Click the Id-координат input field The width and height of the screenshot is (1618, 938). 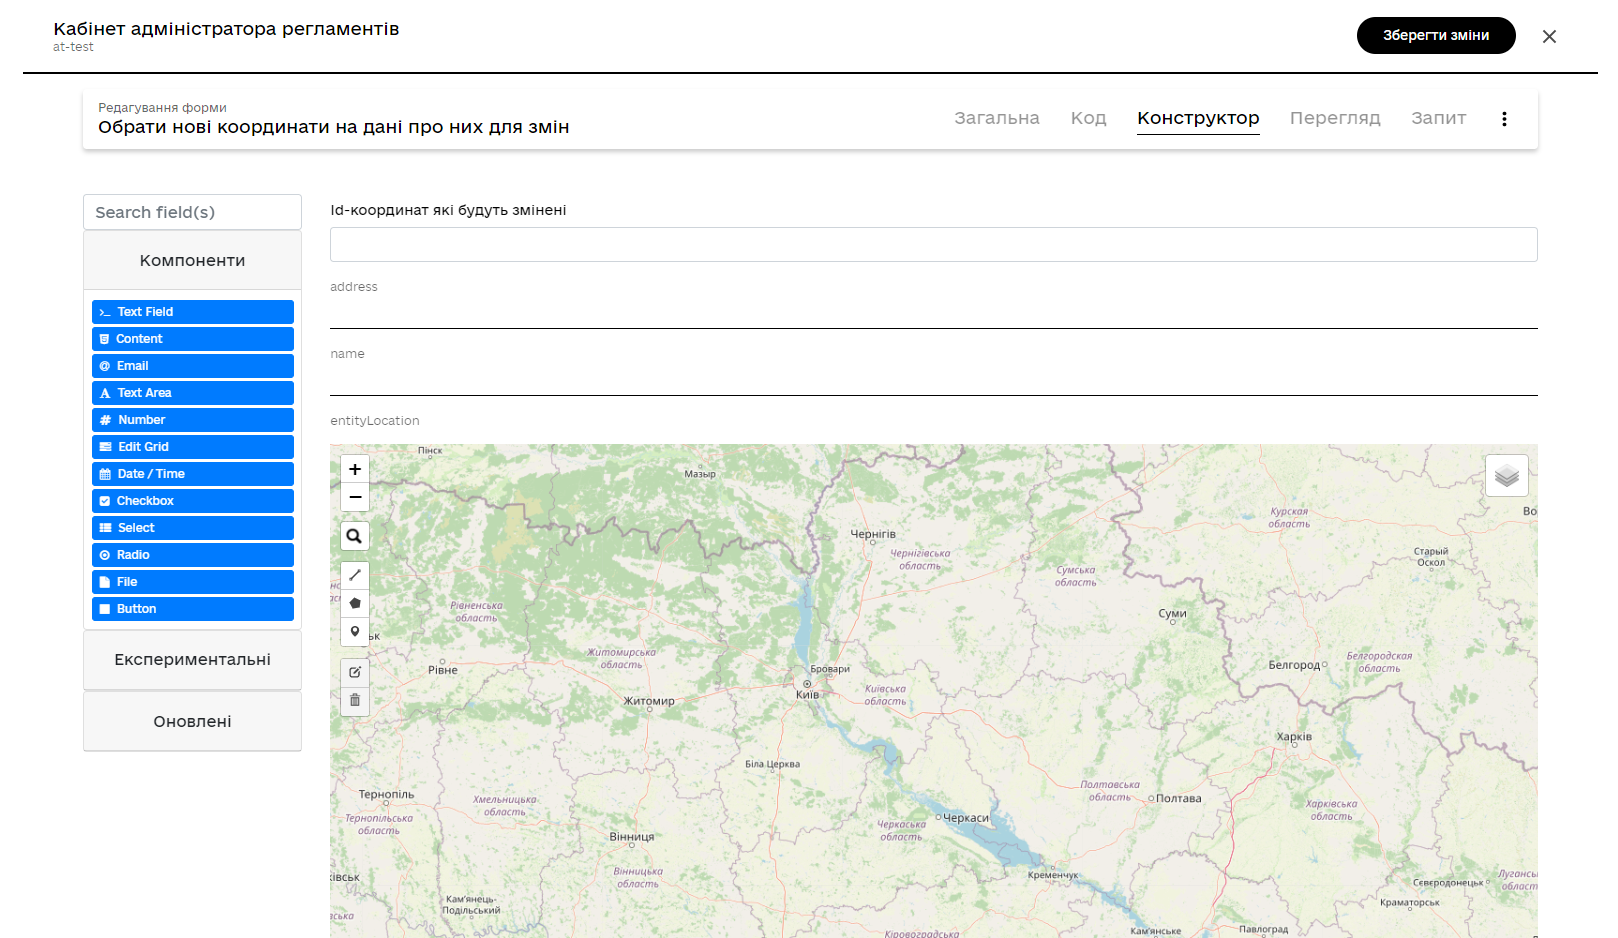pyautogui.click(x=934, y=244)
